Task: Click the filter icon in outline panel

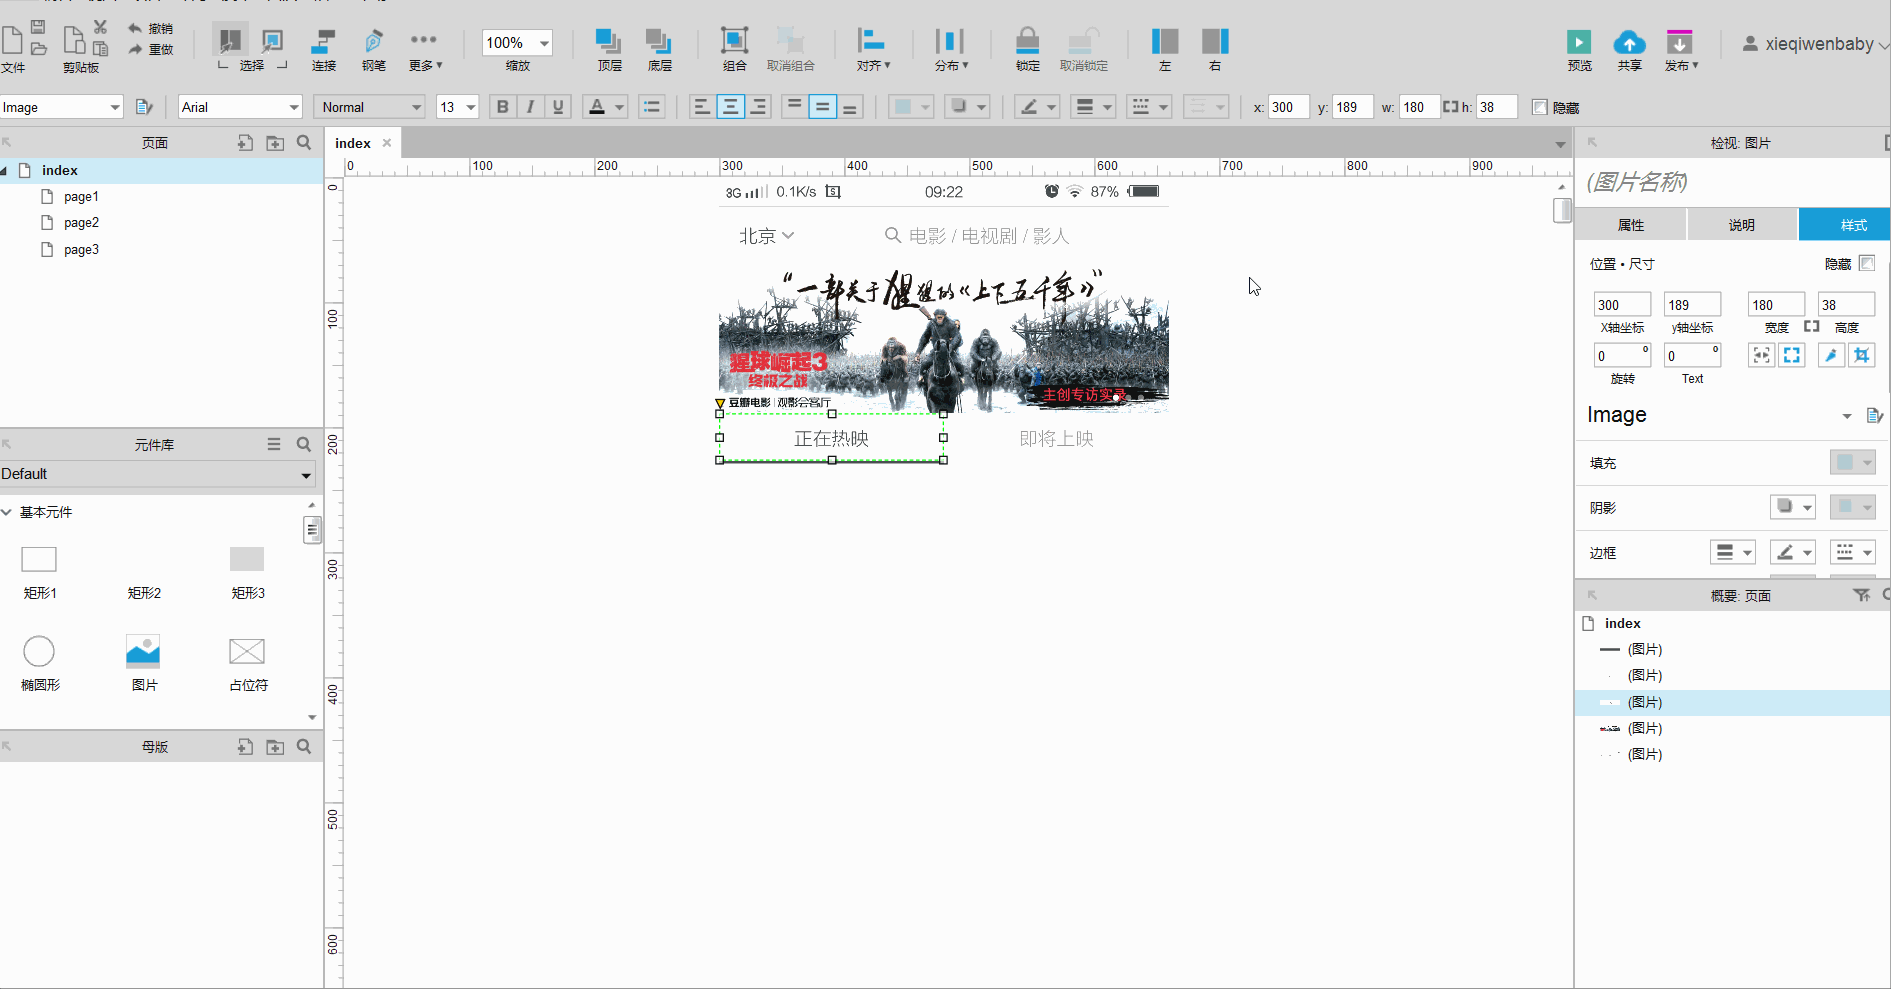Action: (x=1861, y=595)
